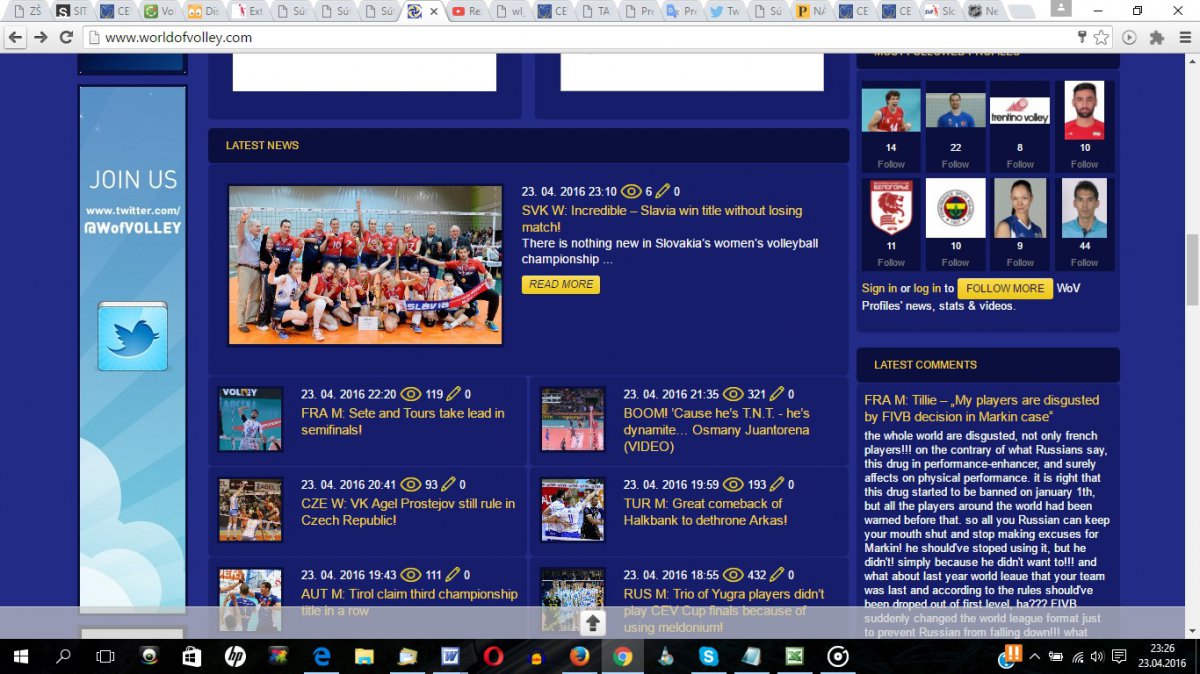Screen dimensions: 1200x674
Task: Switch to the 'ZŠ' browser tab
Action: point(27,11)
